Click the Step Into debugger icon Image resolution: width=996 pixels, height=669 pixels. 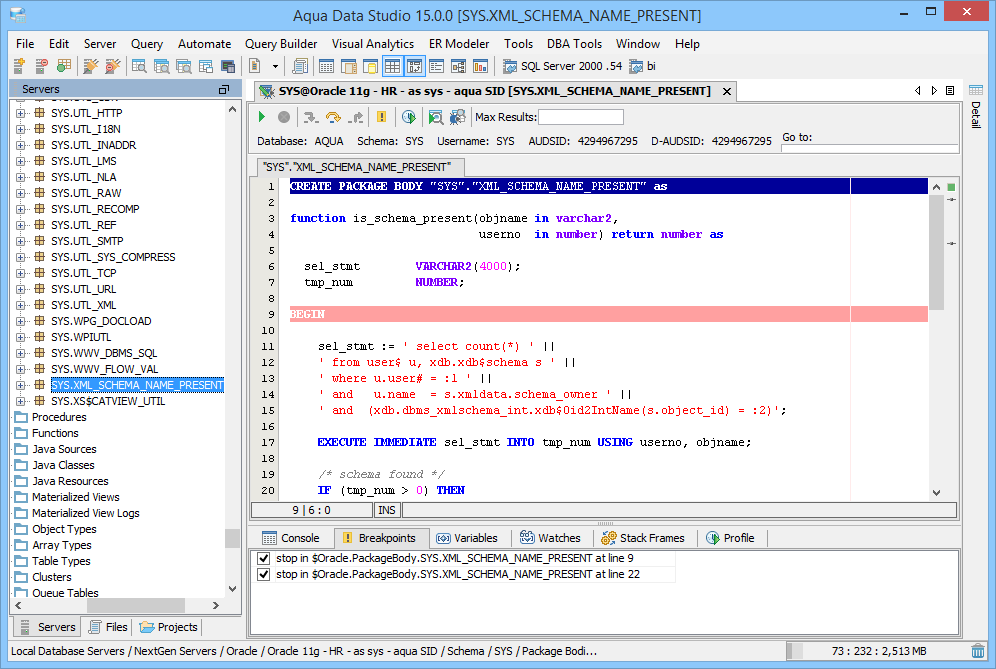click(x=311, y=117)
